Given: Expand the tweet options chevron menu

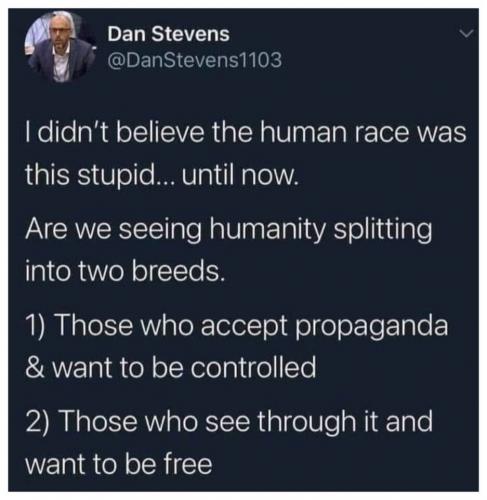Looking at the screenshot, I should (x=465, y=33).
